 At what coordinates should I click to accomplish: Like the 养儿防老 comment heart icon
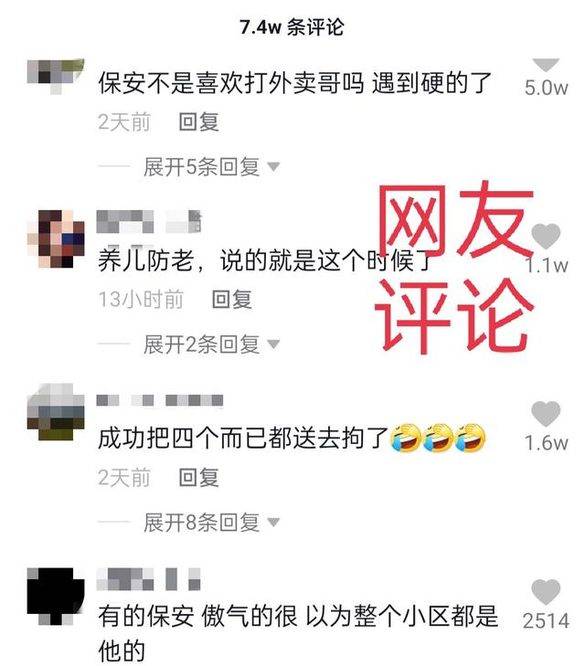point(546,236)
